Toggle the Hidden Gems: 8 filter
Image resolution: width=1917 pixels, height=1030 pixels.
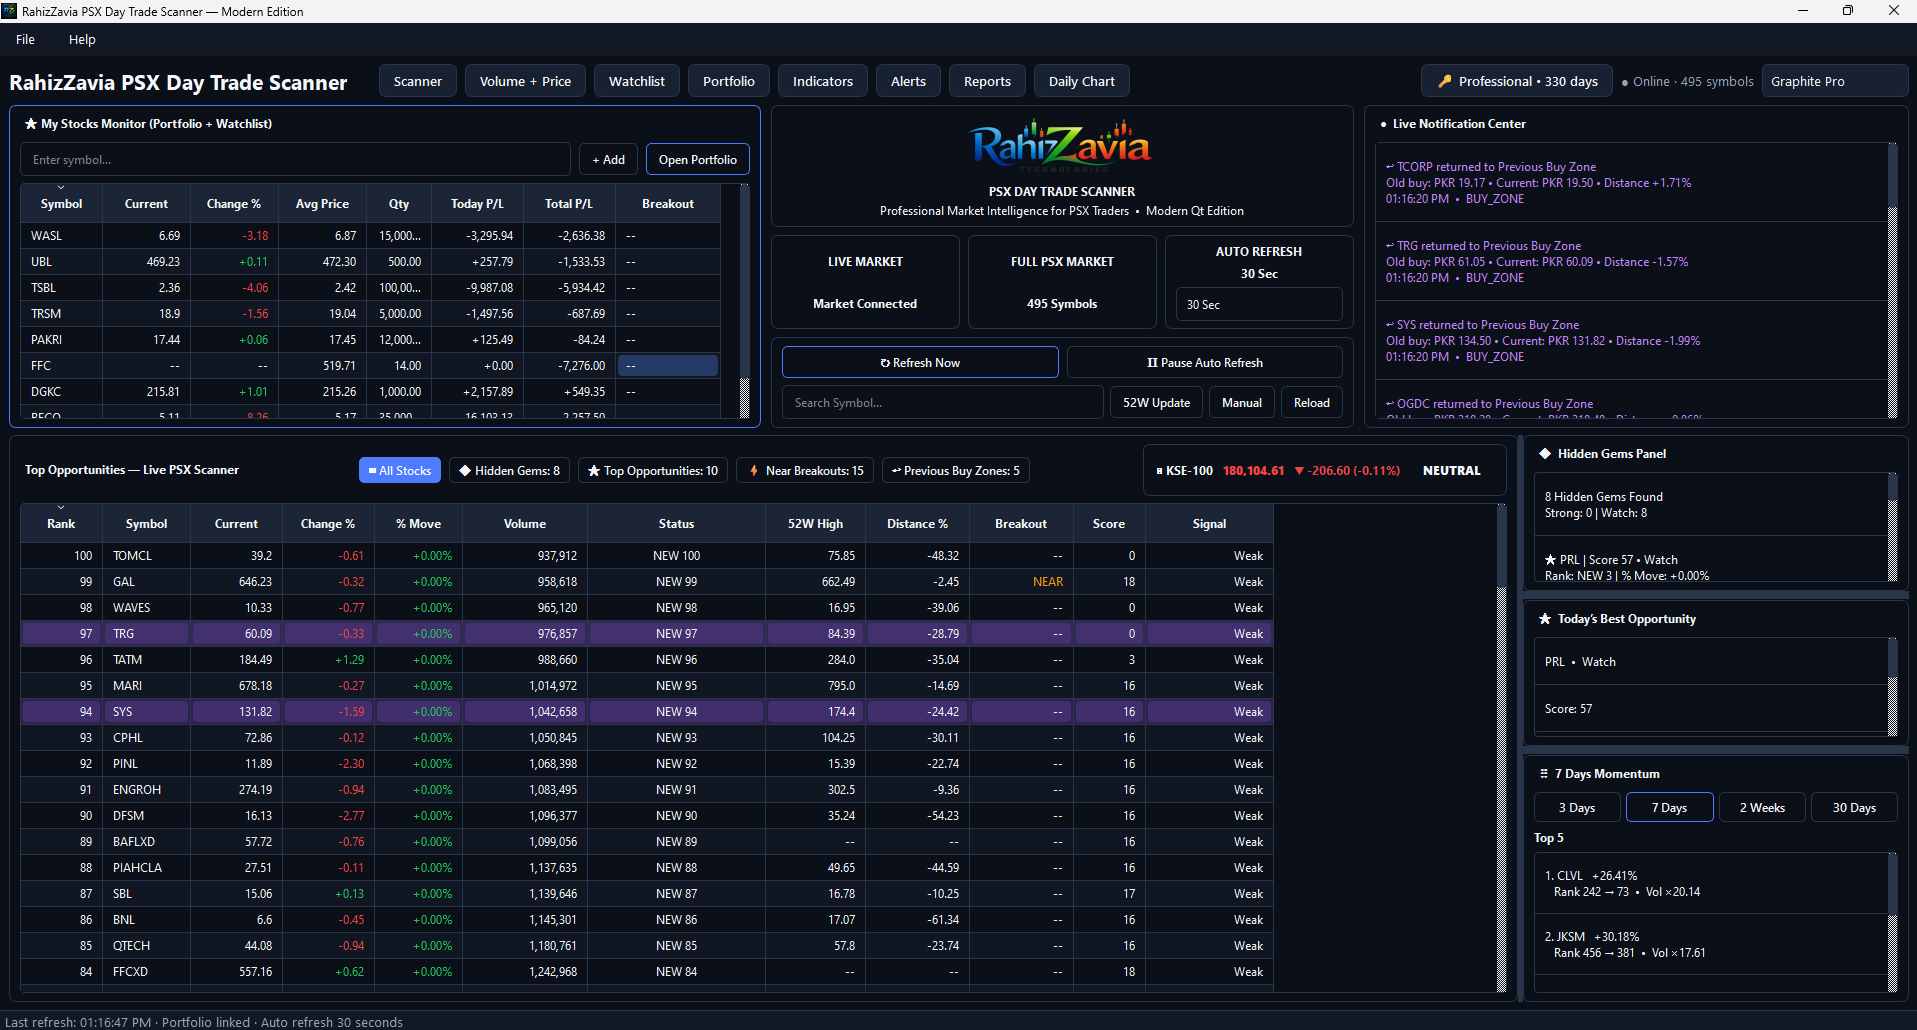(509, 471)
